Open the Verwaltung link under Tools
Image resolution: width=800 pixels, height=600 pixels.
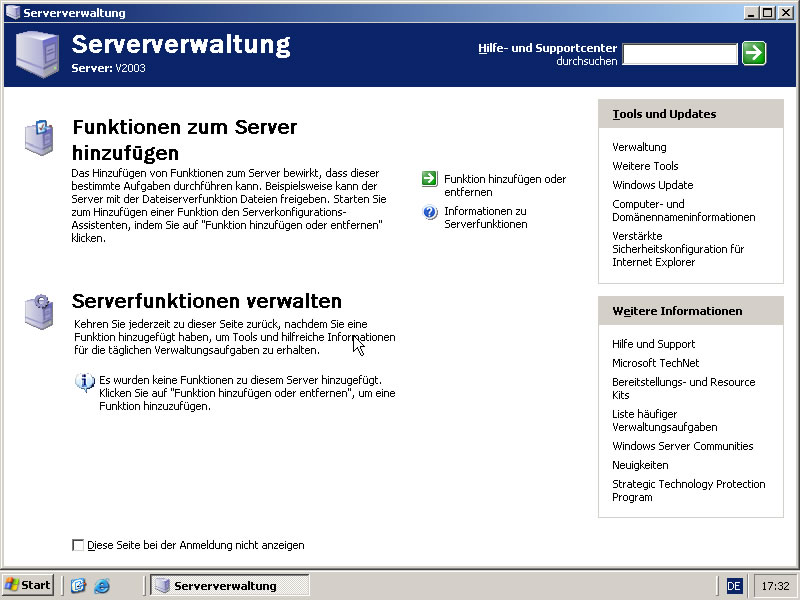(639, 147)
